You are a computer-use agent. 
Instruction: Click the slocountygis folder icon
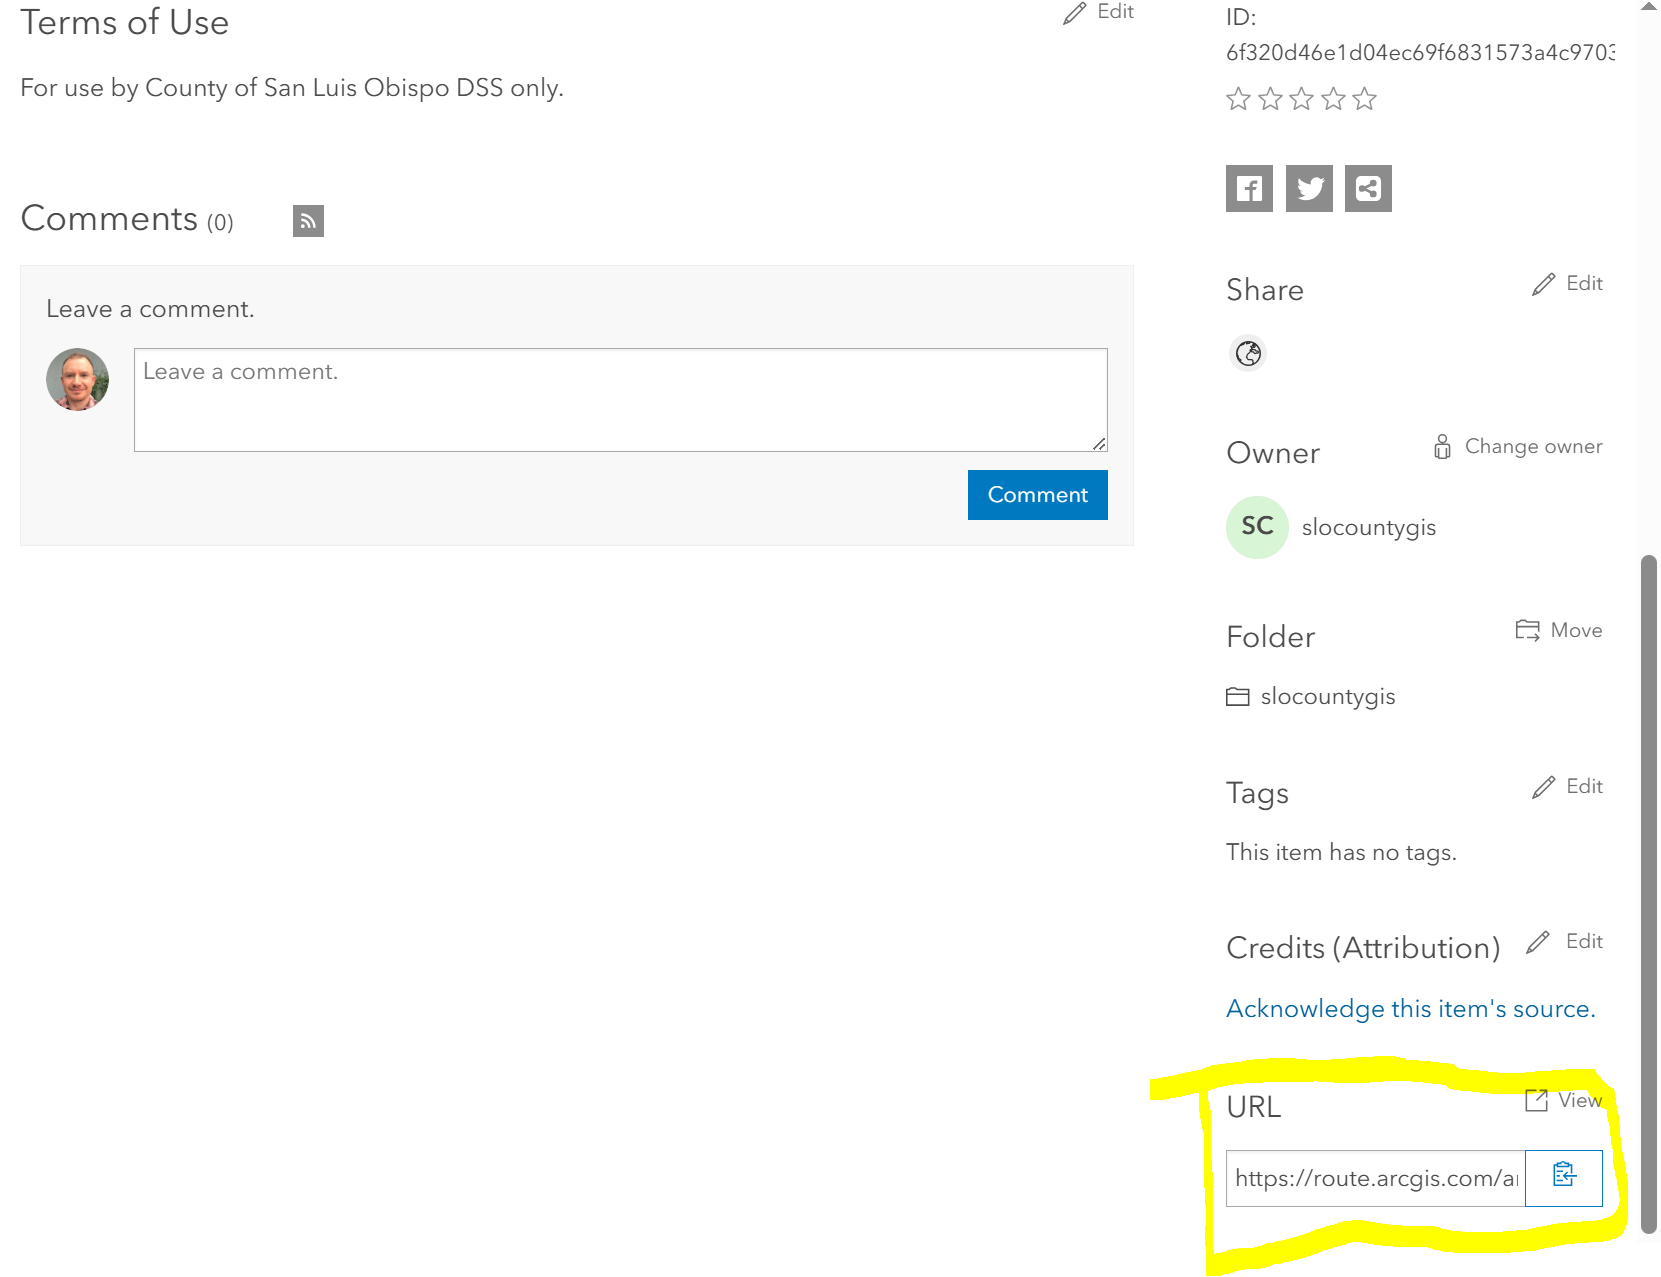[x=1237, y=696]
